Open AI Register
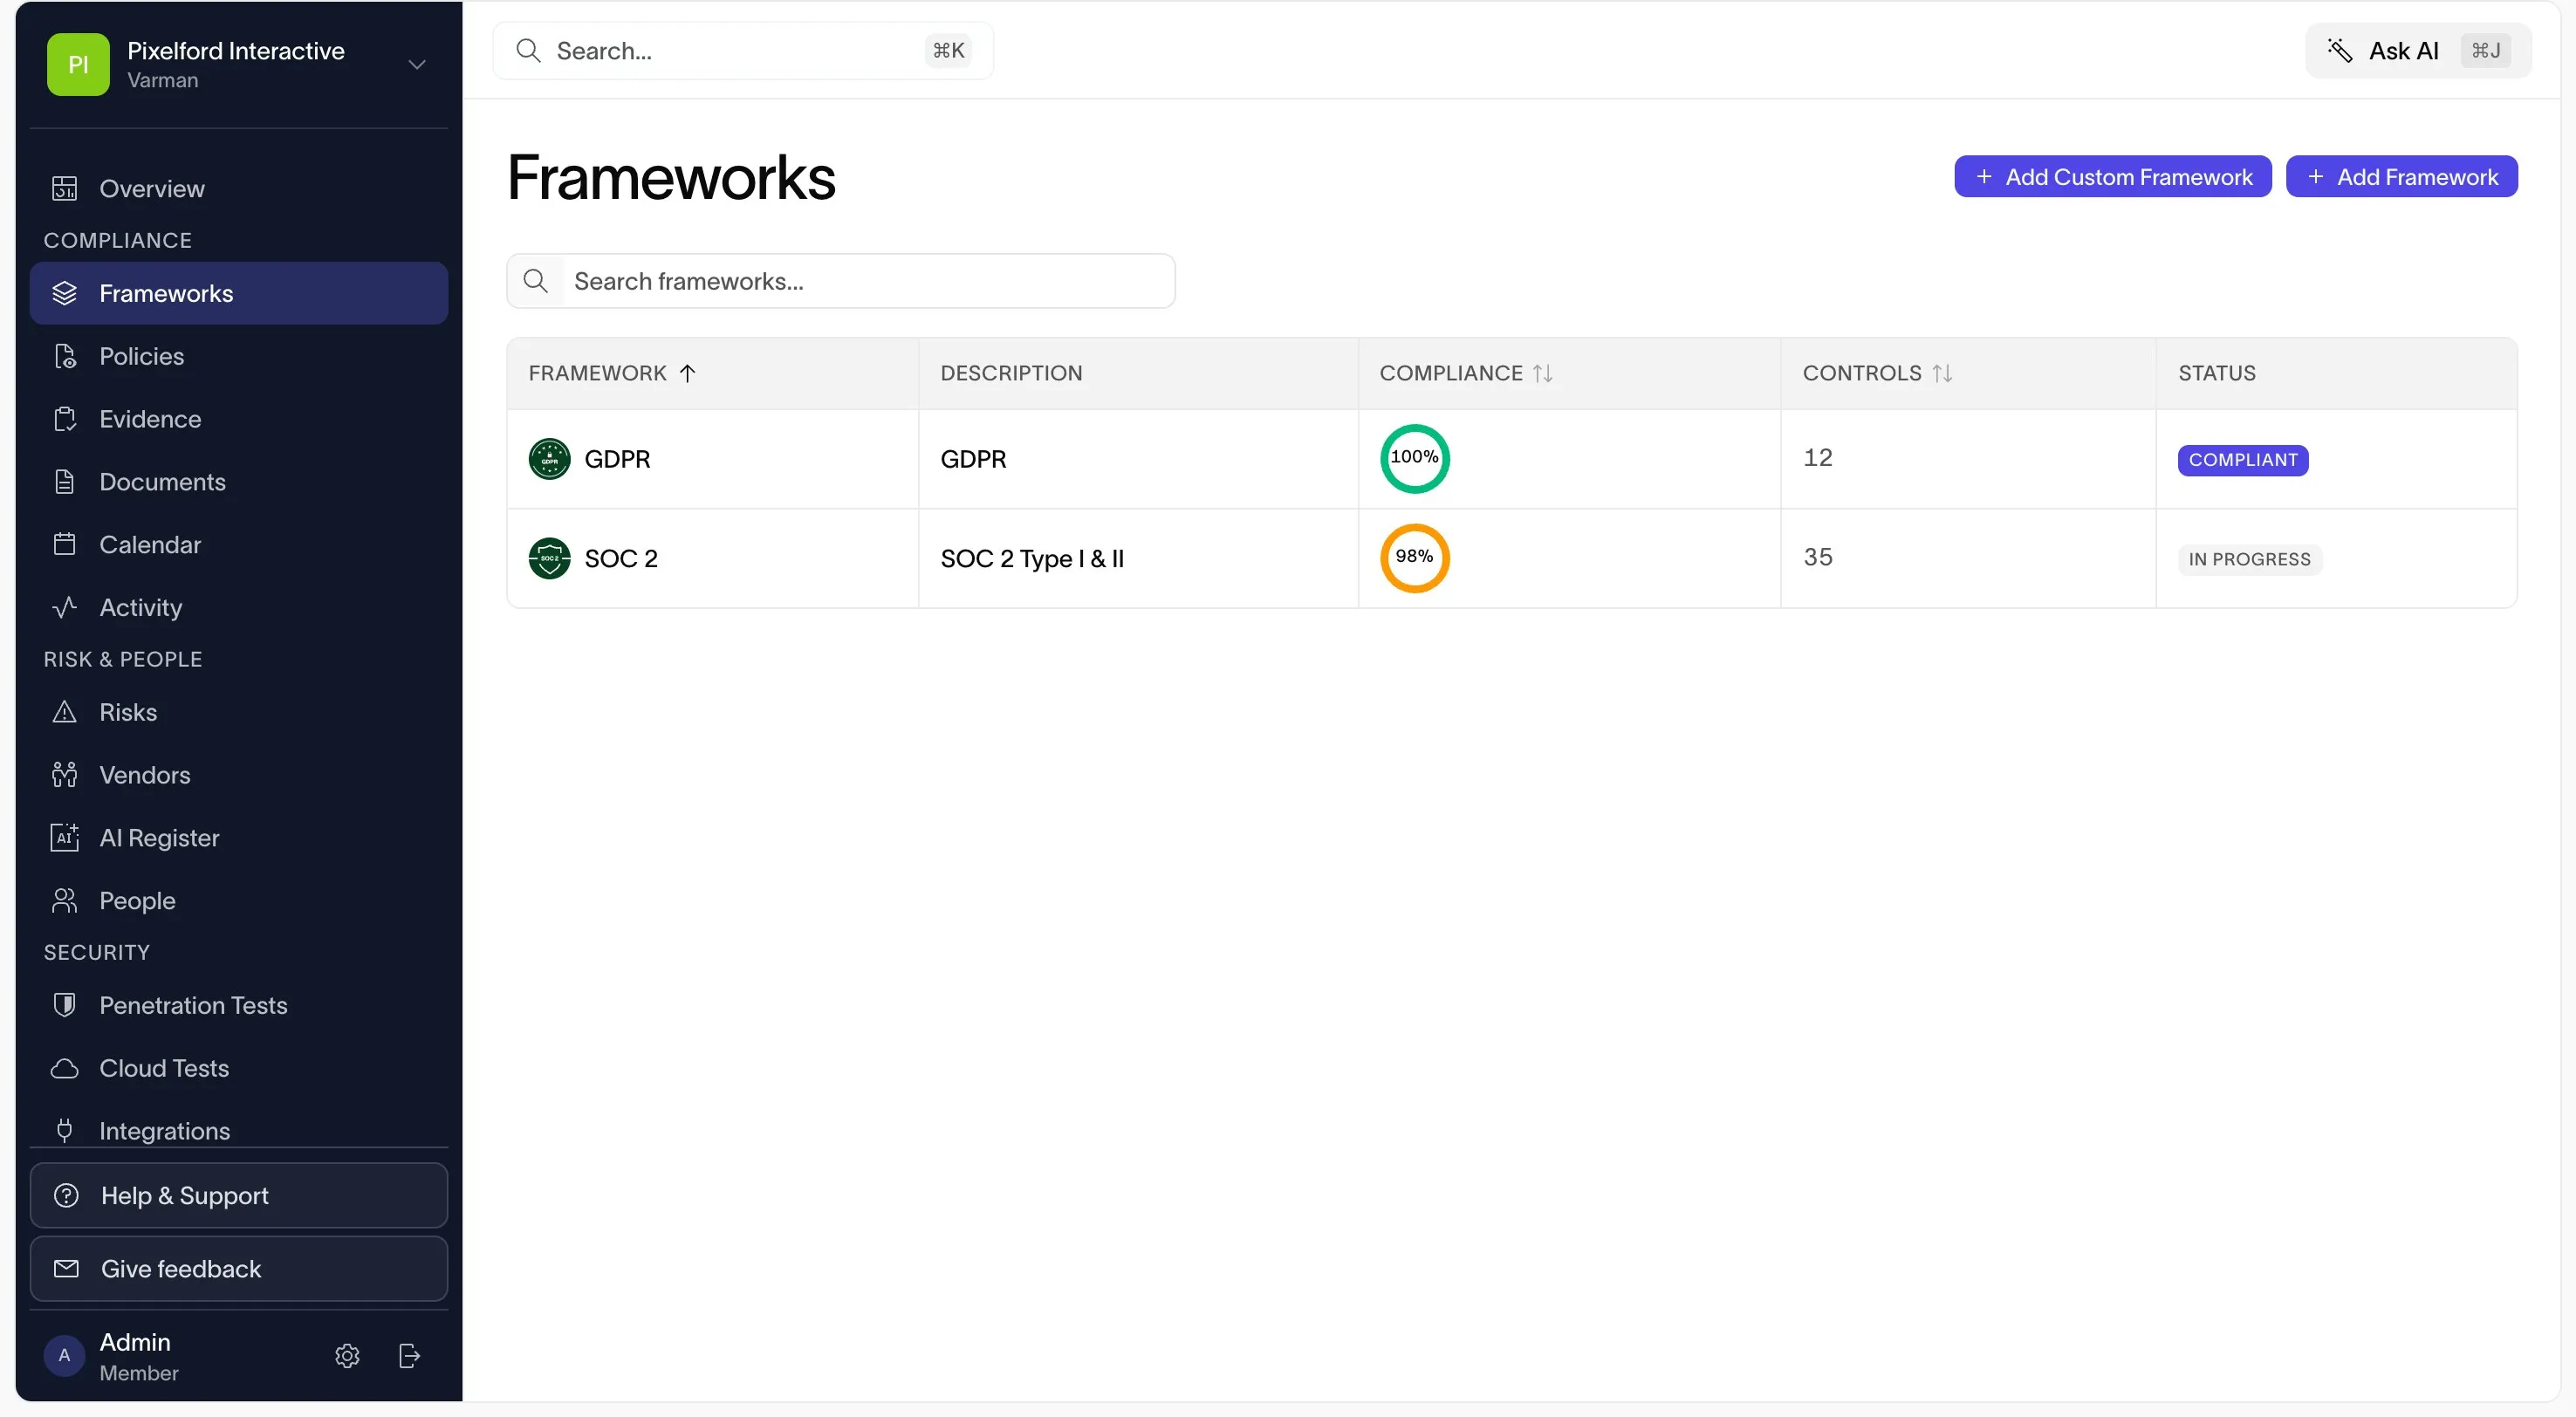The width and height of the screenshot is (2576, 1417). [239, 838]
